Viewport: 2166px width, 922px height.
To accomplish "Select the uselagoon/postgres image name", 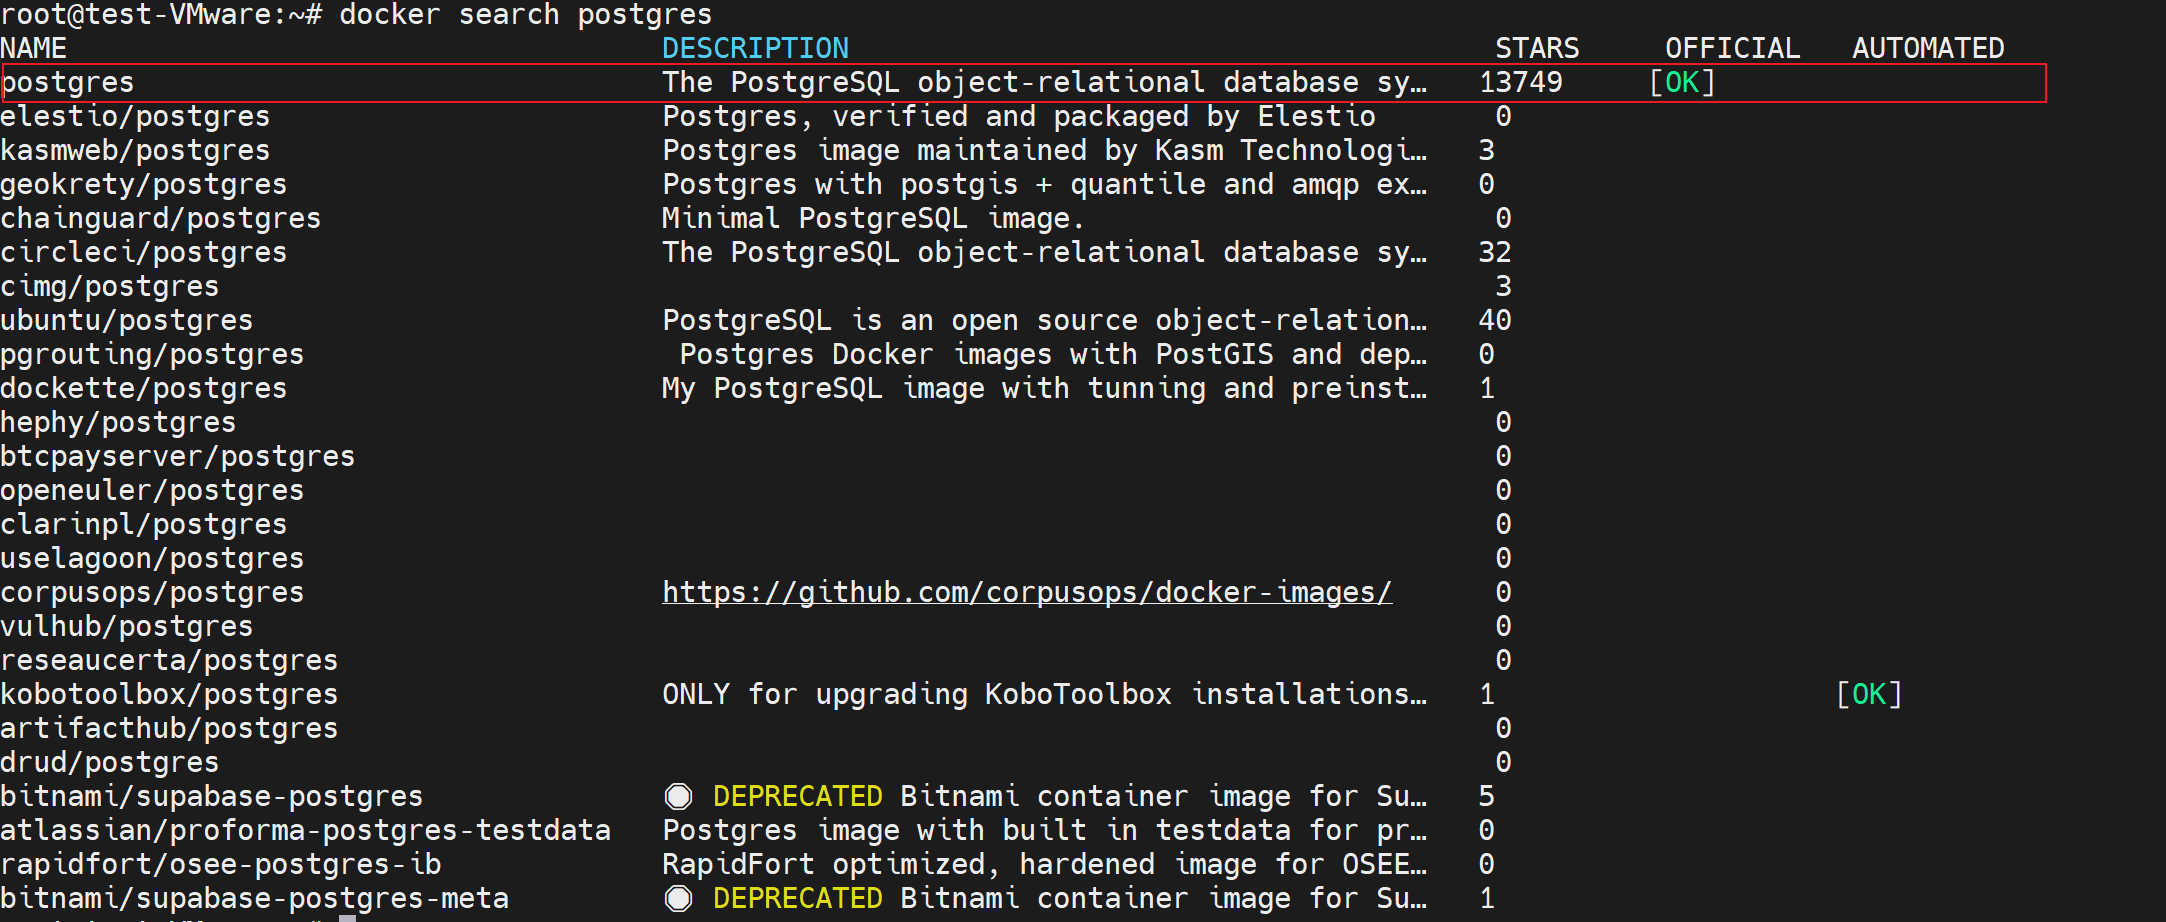I will pyautogui.click(x=152, y=558).
